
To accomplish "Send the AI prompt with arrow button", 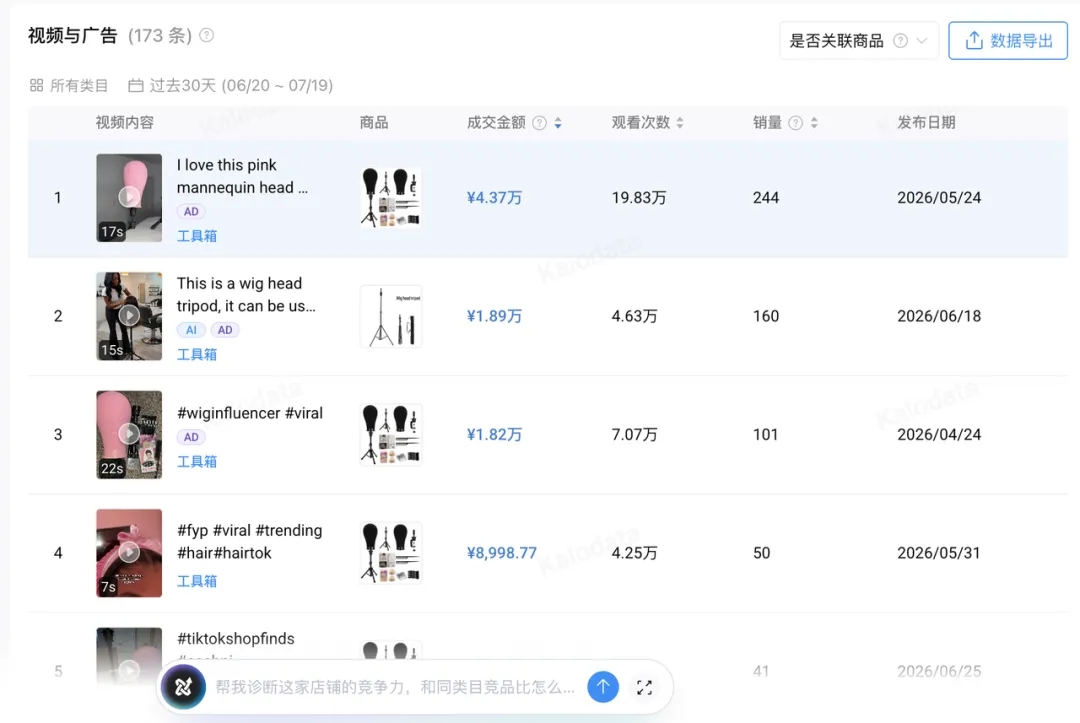I will coord(603,687).
